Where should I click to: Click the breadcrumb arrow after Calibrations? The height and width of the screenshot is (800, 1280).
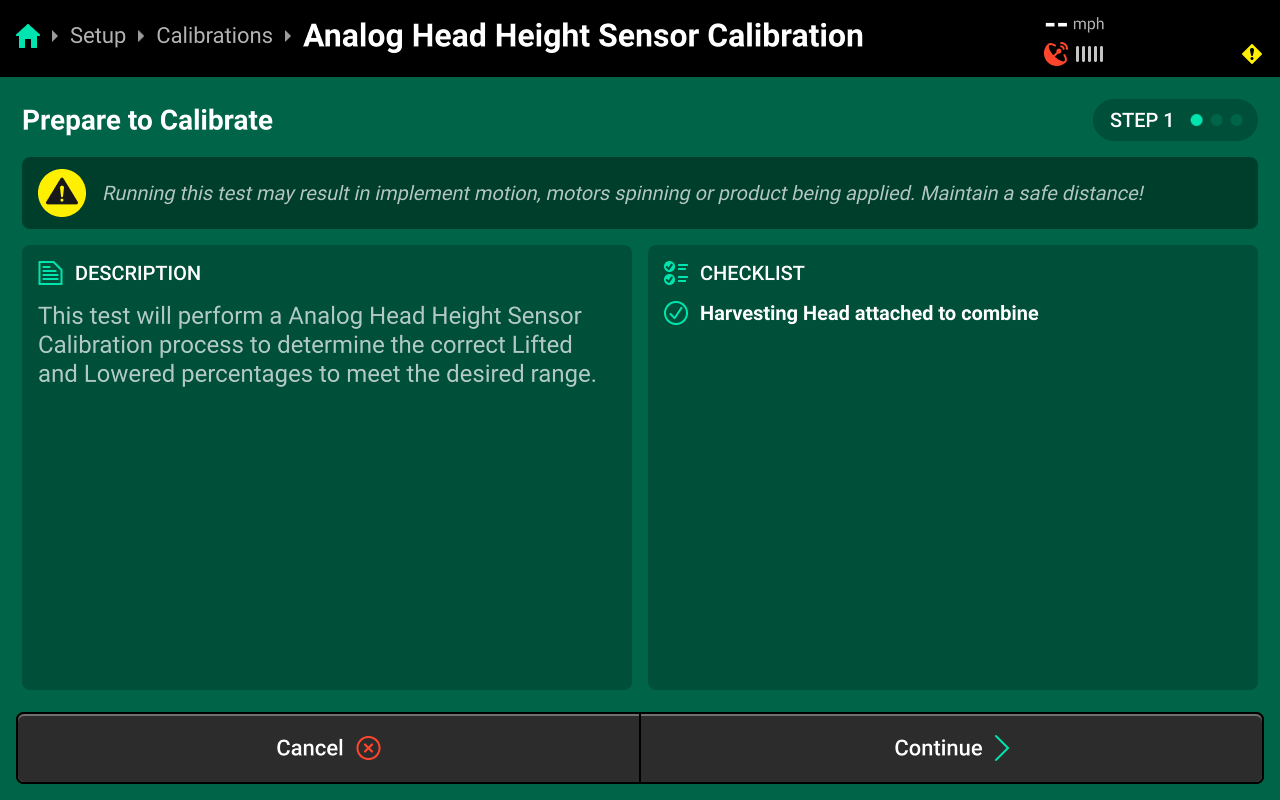(x=288, y=36)
